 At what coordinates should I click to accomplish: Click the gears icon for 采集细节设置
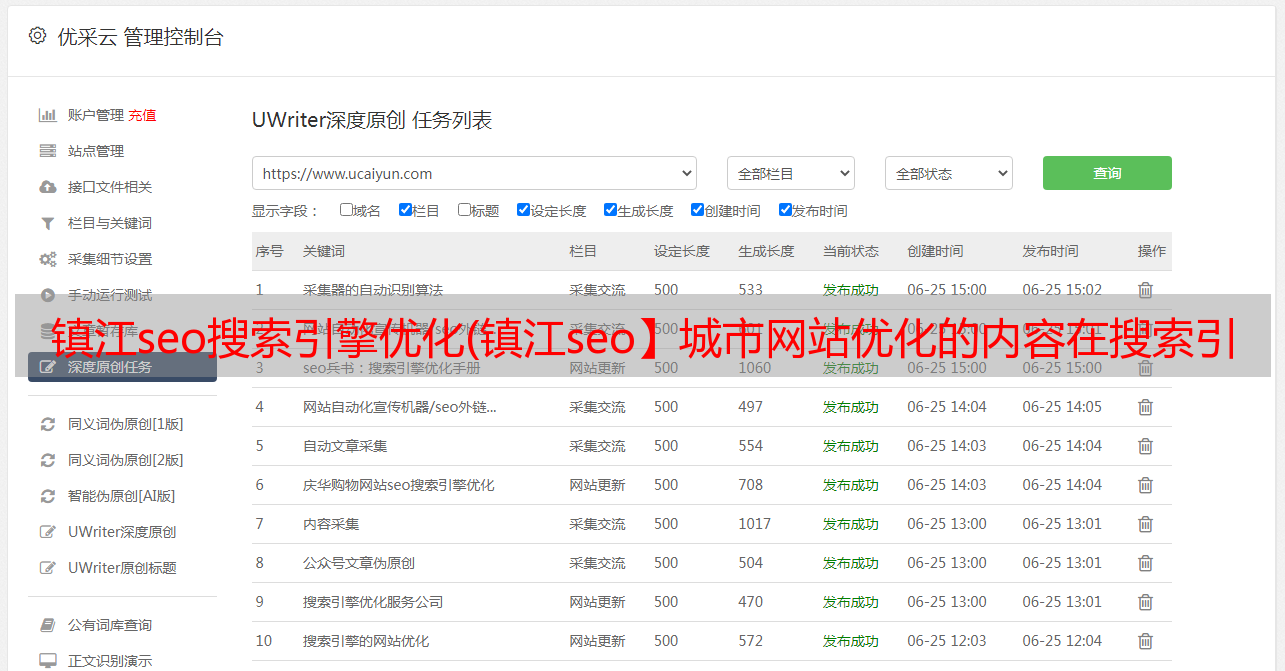click(47, 259)
